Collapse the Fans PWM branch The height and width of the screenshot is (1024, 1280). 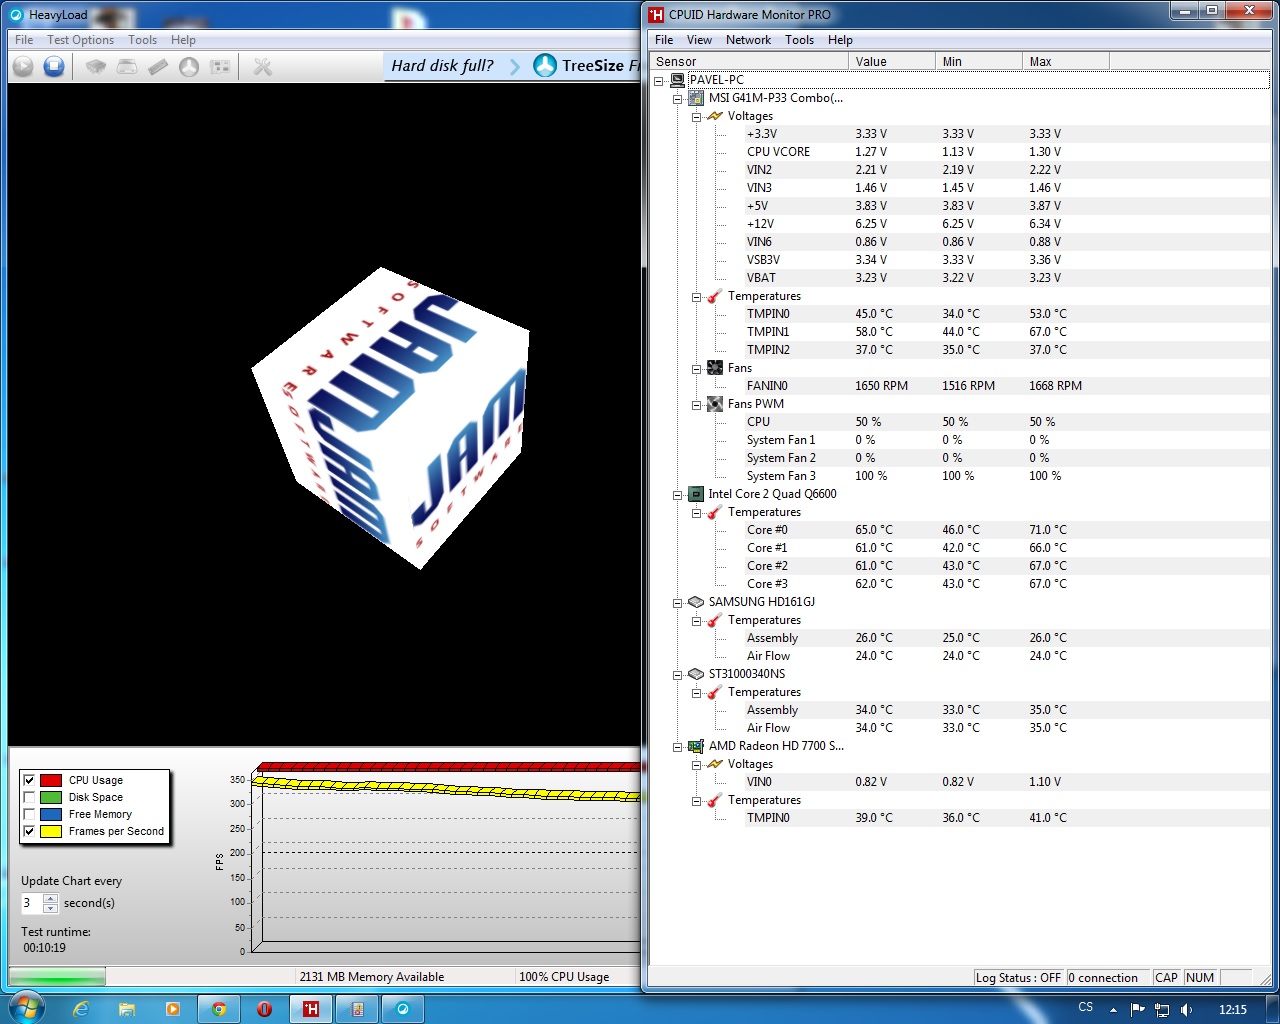[x=696, y=405]
